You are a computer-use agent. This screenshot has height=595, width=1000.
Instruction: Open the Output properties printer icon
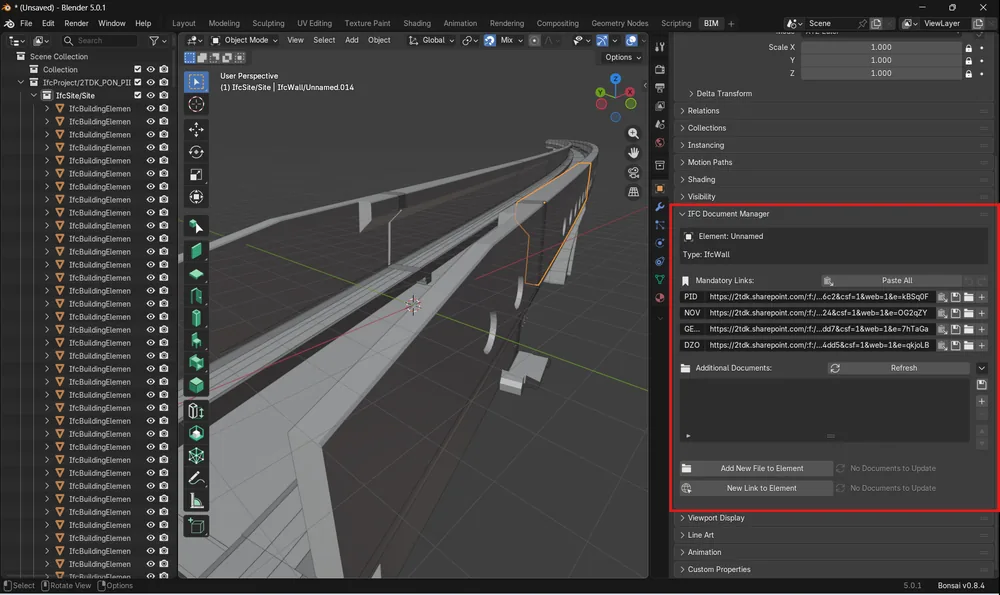(x=660, y=87)
